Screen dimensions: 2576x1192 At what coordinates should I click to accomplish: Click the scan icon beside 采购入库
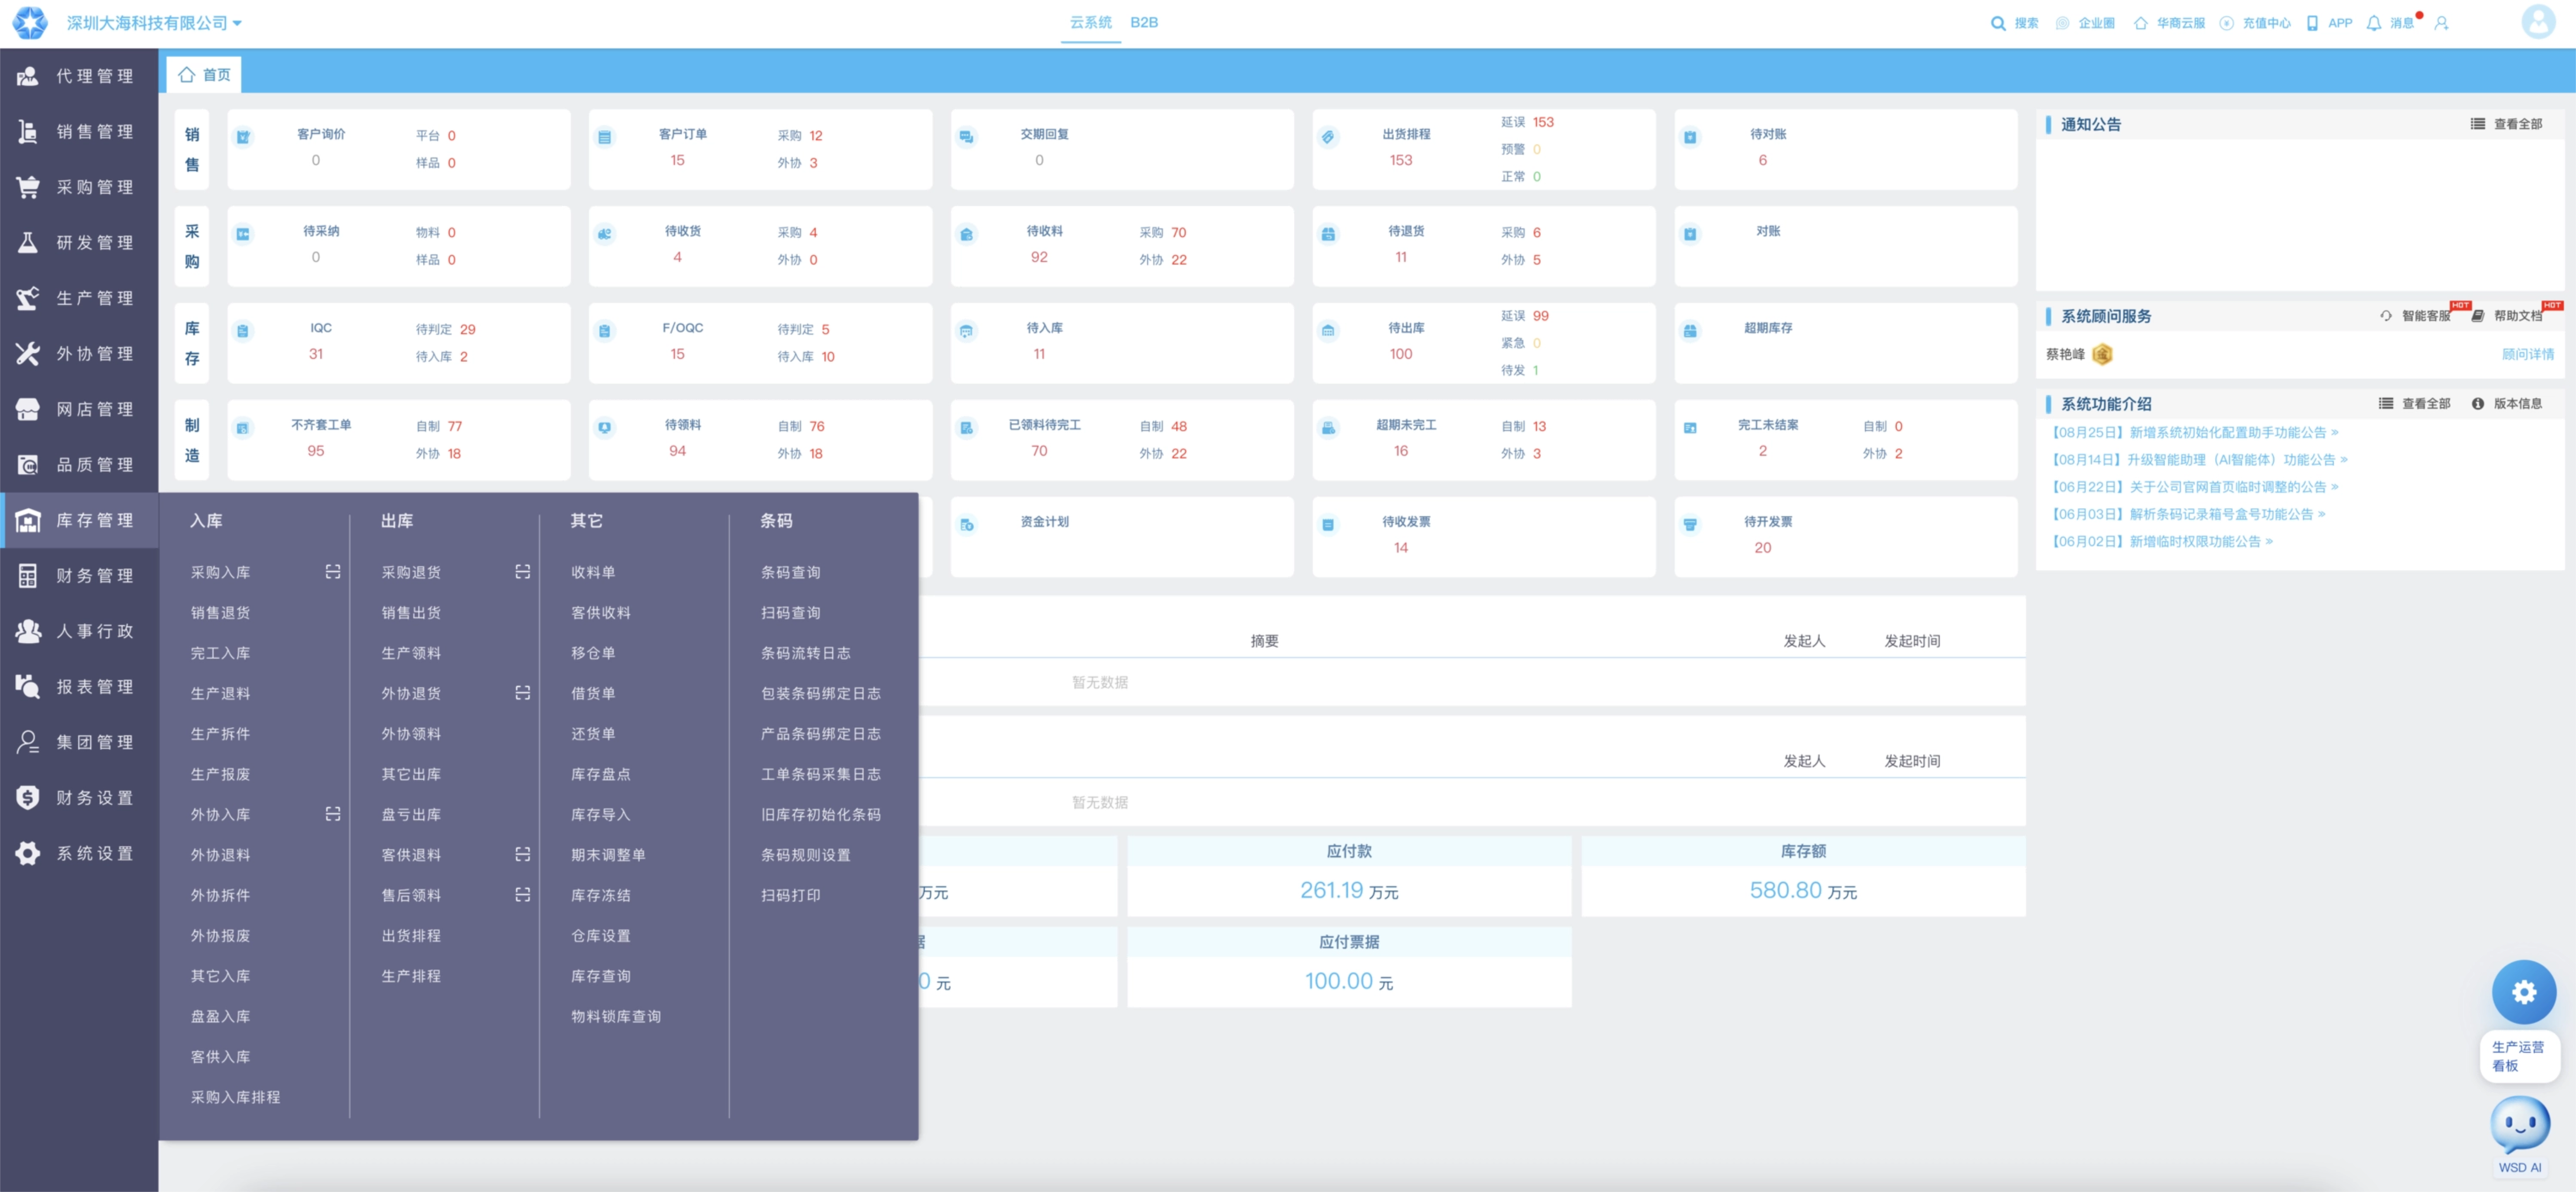point(333,571)
